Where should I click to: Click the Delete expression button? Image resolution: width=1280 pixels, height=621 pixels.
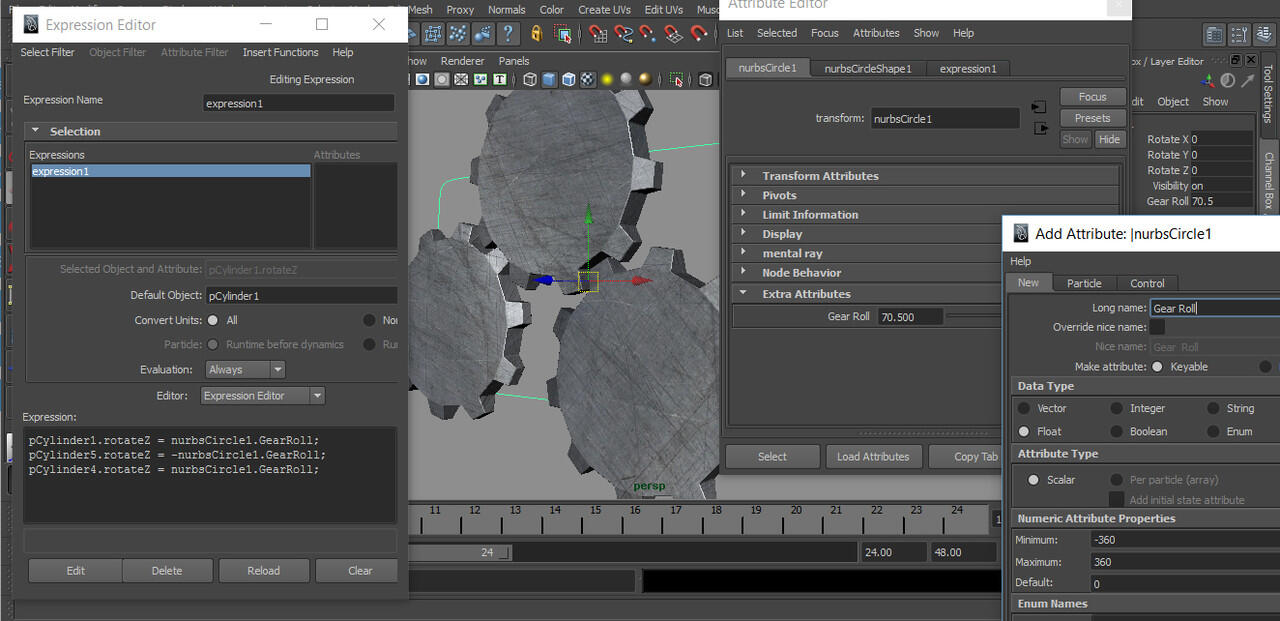click(167, 571)
